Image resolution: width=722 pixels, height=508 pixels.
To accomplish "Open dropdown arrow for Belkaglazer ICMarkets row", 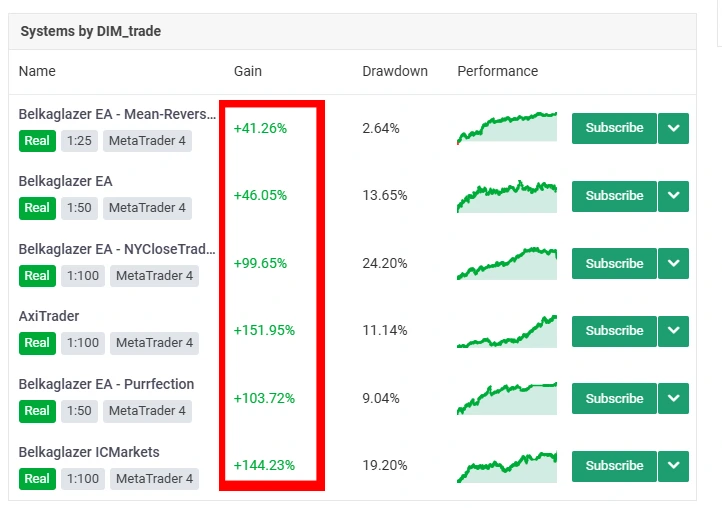I will (674, 466).
